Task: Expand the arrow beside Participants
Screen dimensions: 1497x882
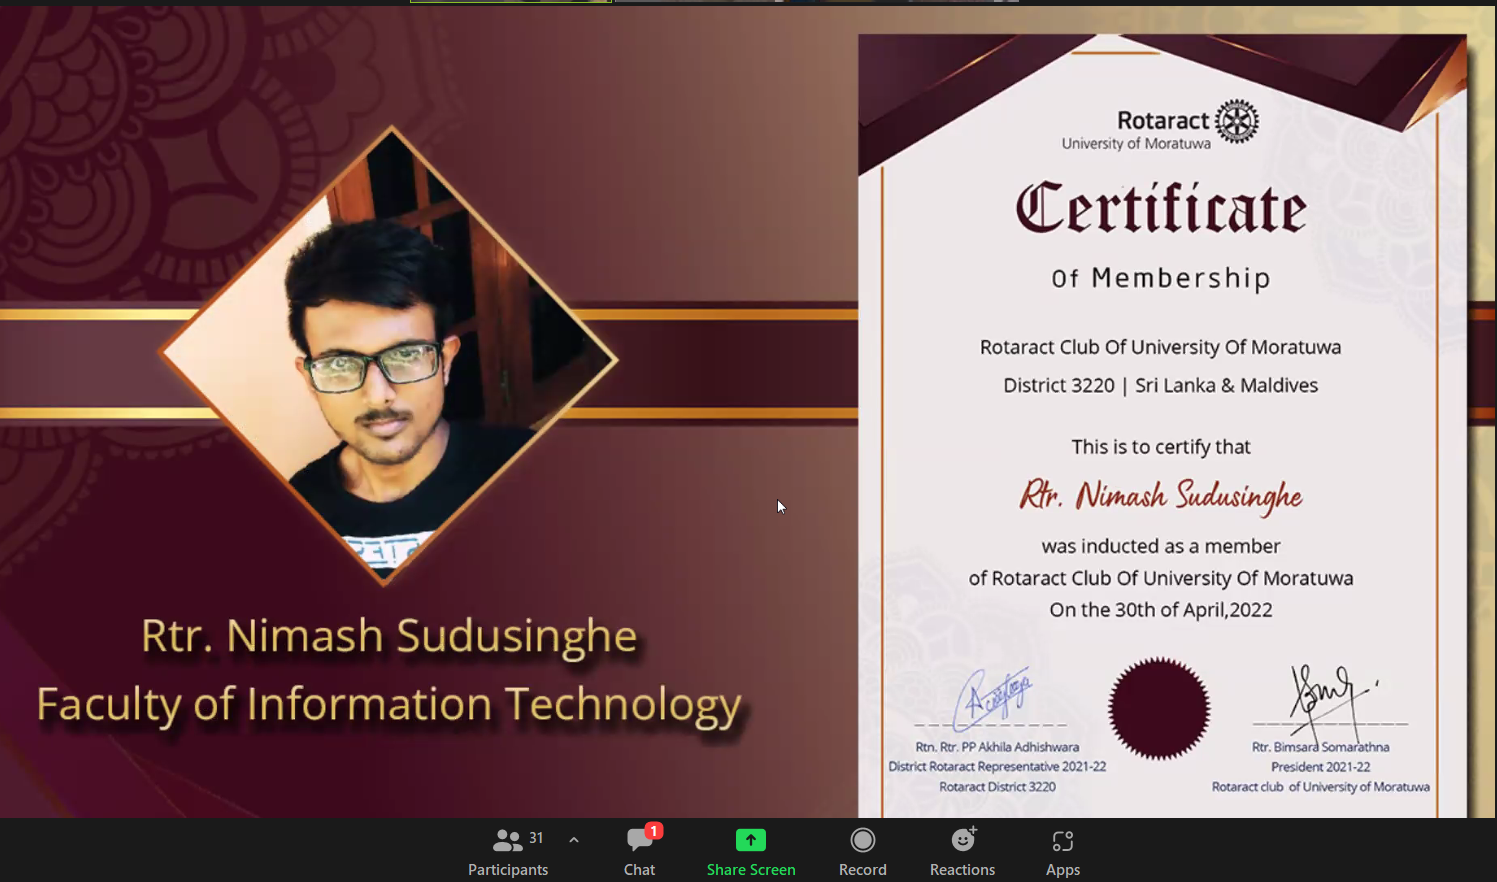Action: coord(574,840)
